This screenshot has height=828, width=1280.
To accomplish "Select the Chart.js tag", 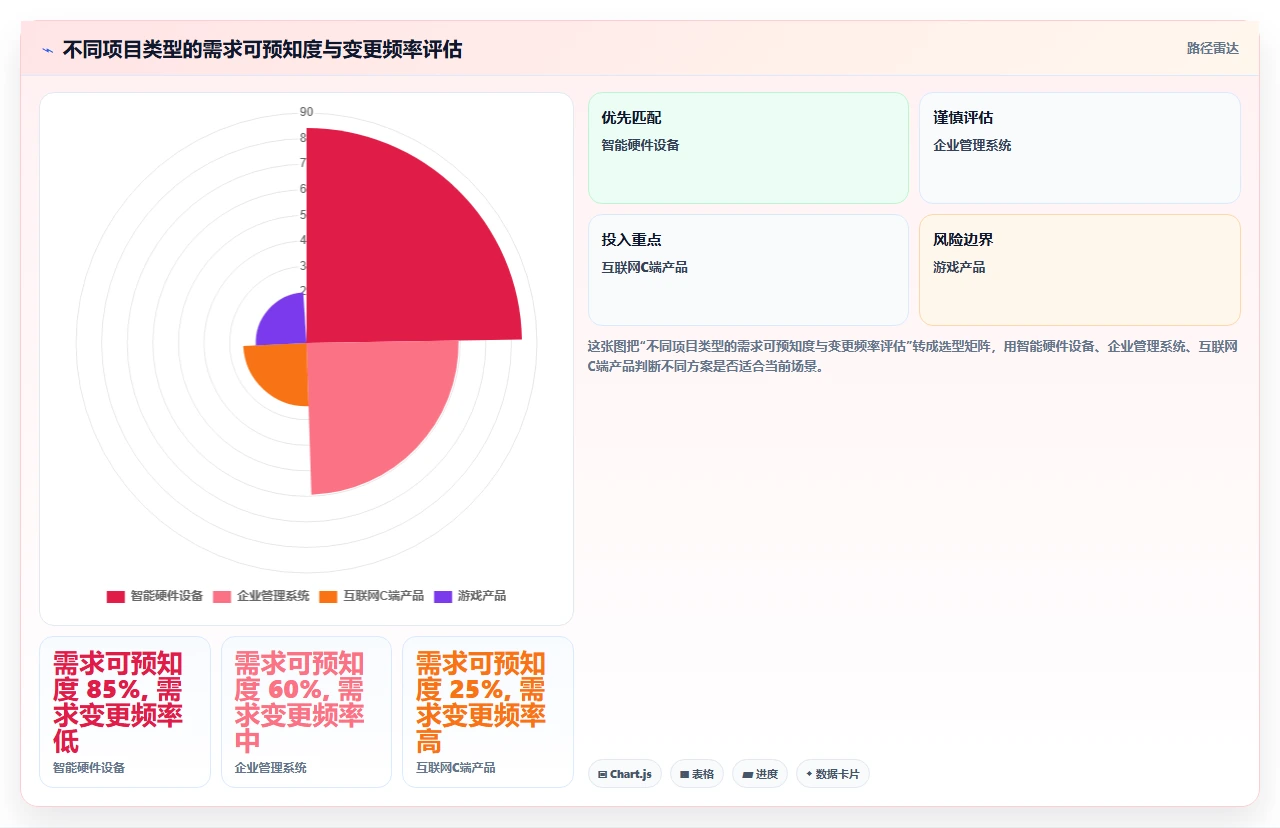I will coord(625,774).
